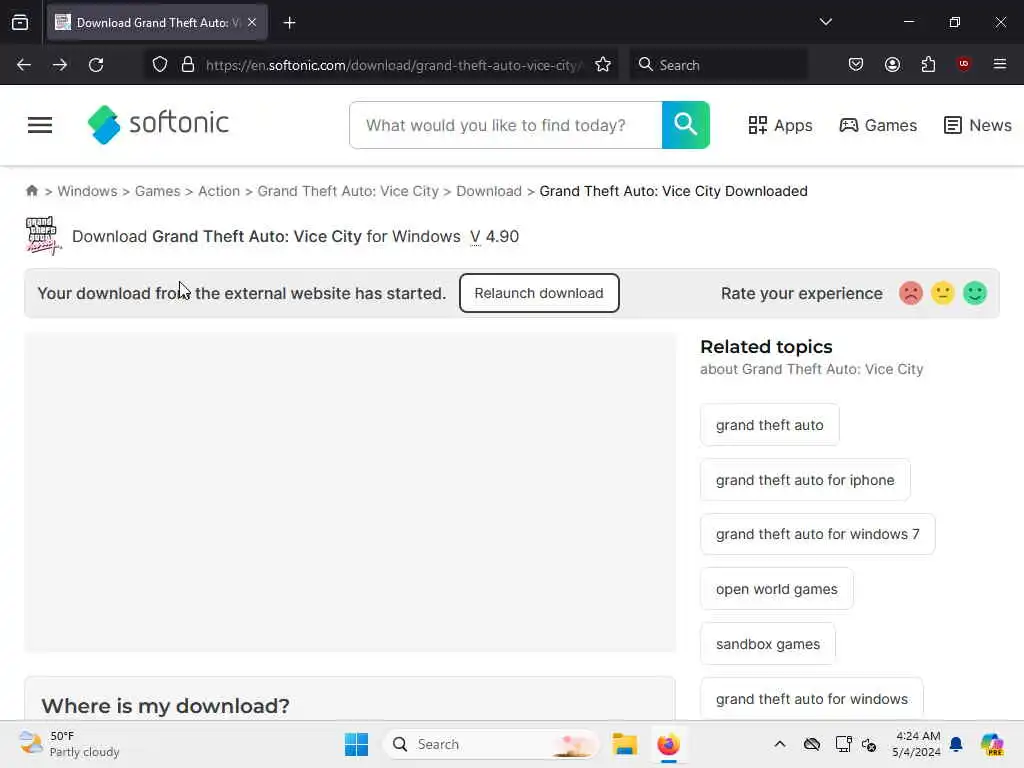Open the weather widget showing 50°F

click(x=69, y=744)
